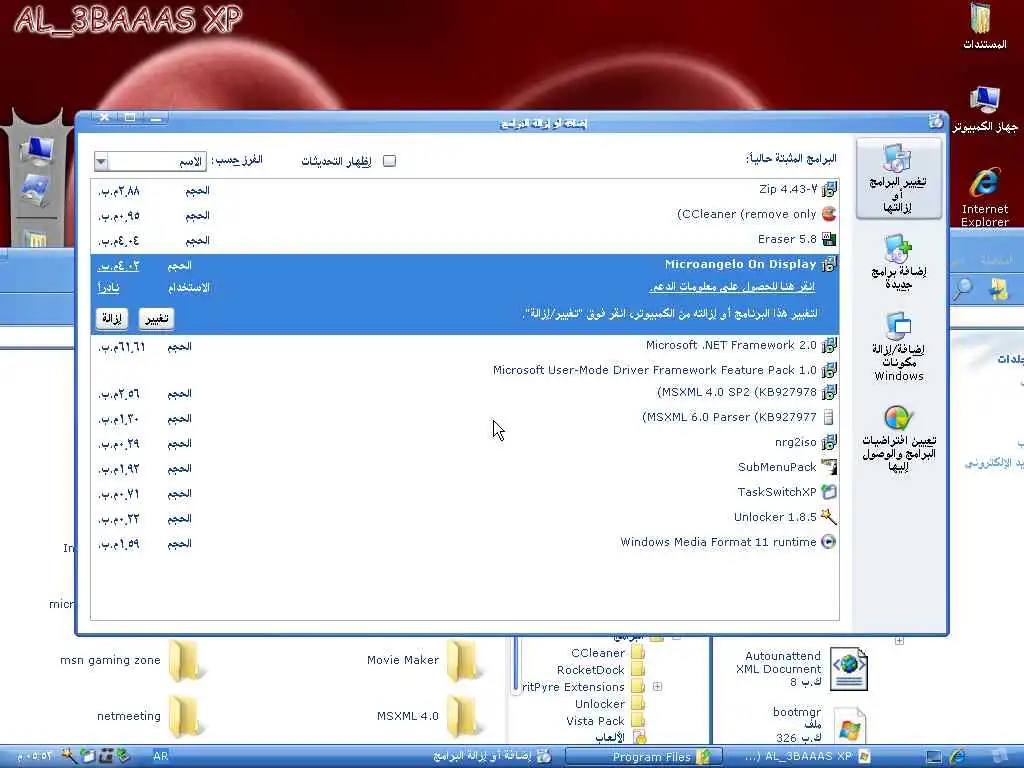
Task: Open the netmeeting folder icon
Action: (x=187, y=717)
